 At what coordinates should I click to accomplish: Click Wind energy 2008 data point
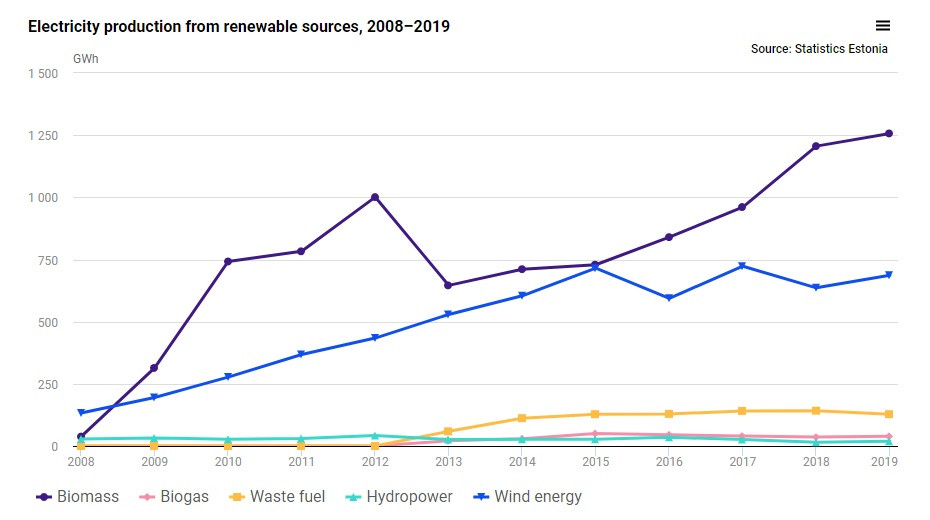[80, 413]
